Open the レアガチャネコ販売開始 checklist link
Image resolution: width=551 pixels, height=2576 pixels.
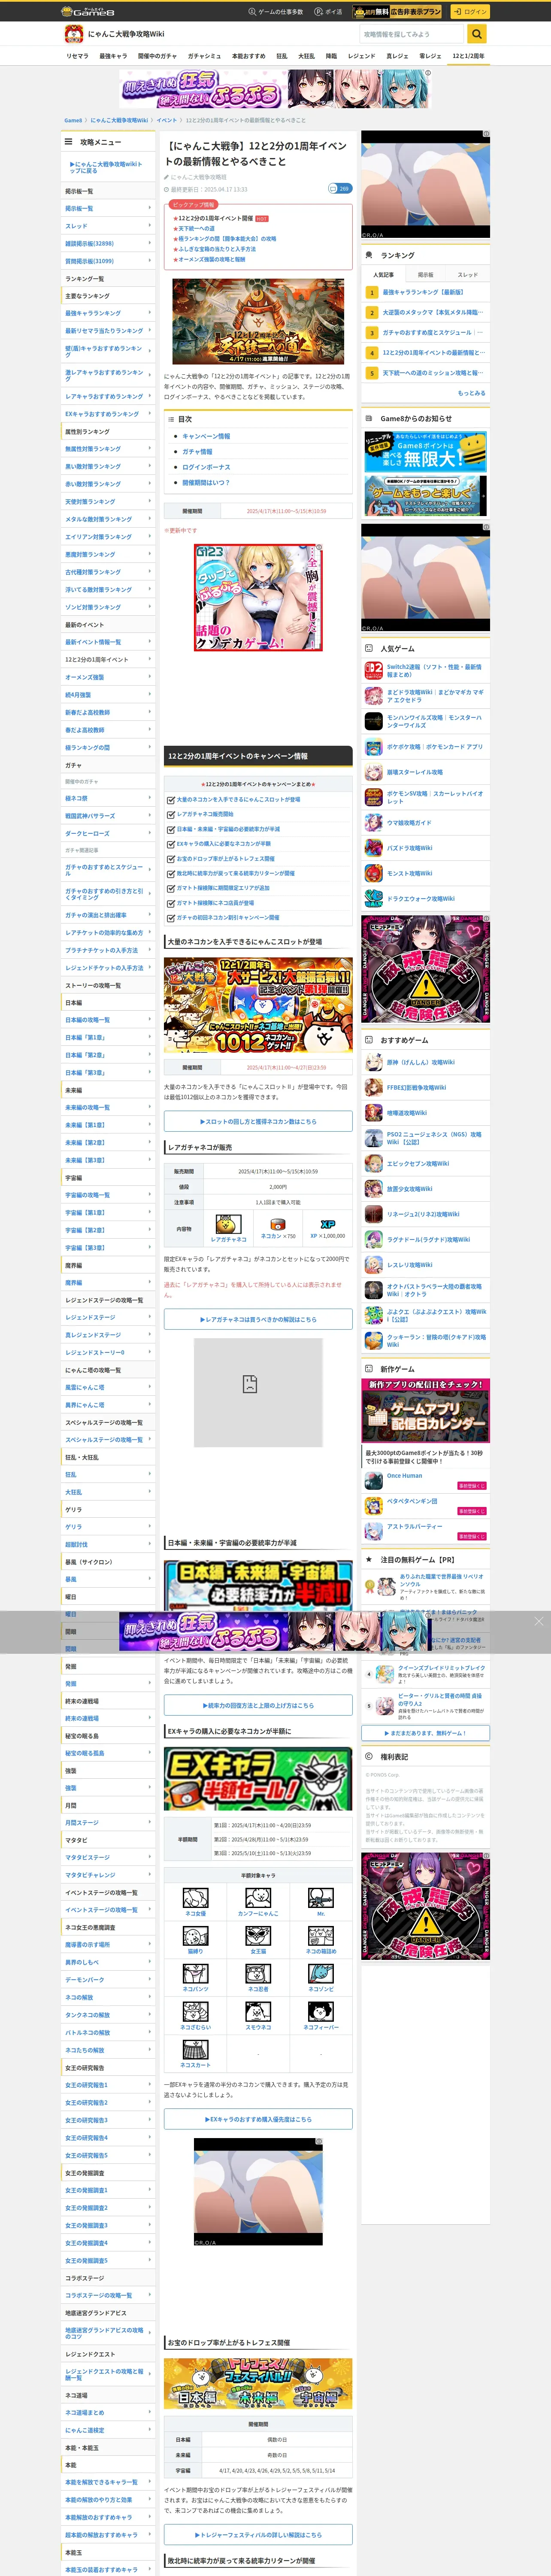205,814
